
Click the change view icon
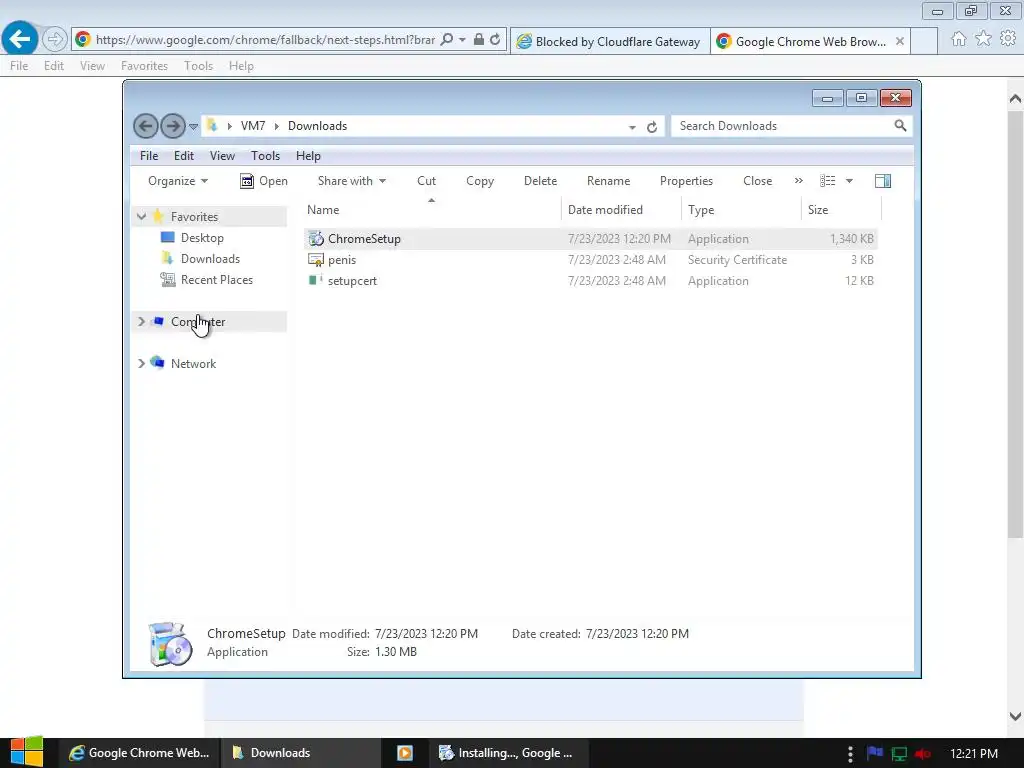tap(827, 181)
